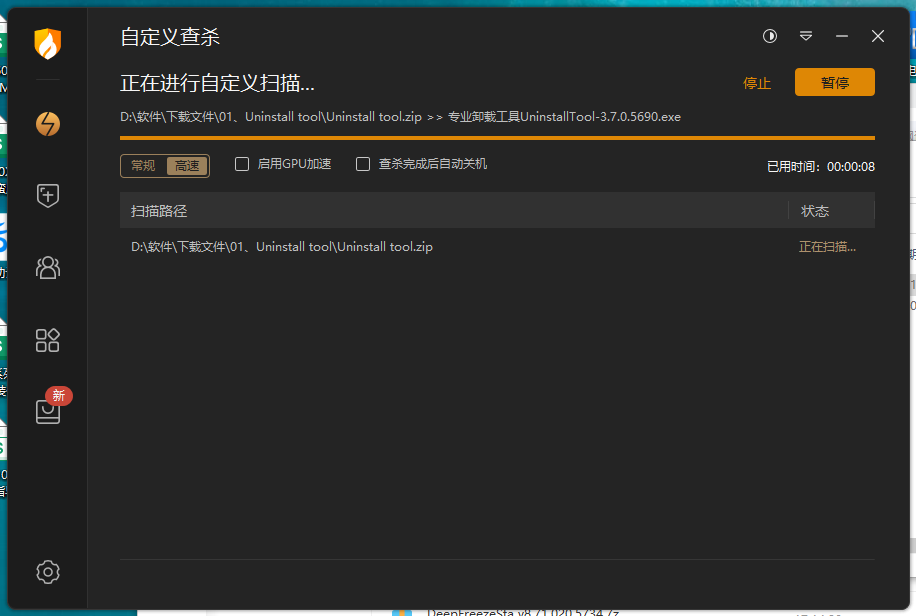Click the Huorong flame shield logo

47,44
